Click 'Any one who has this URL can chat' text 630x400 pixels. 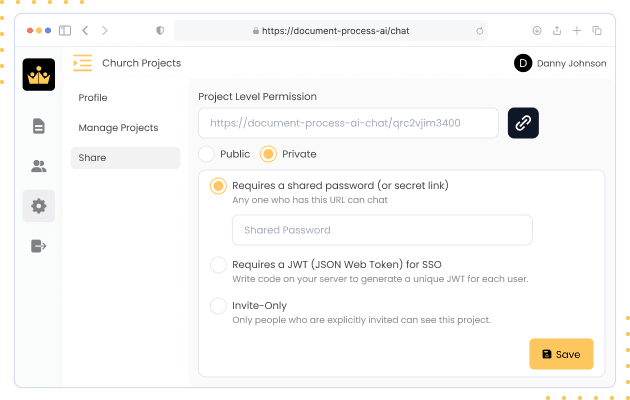click(x=310, y=200)
